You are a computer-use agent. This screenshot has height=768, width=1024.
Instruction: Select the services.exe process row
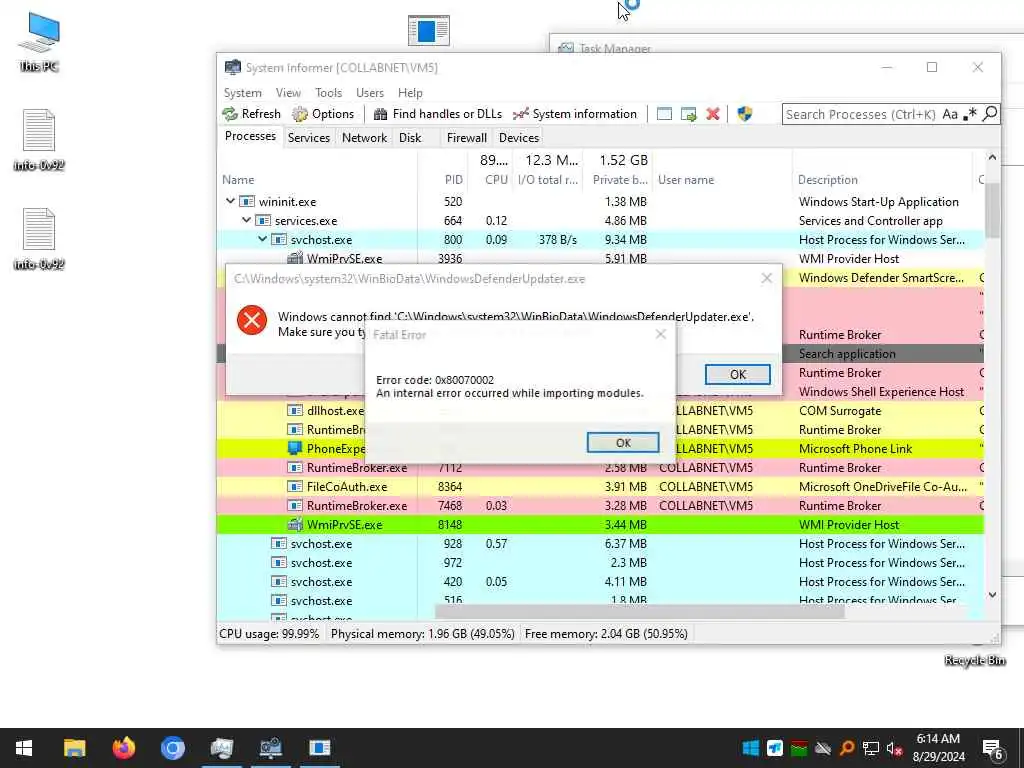tap(601, 221)
